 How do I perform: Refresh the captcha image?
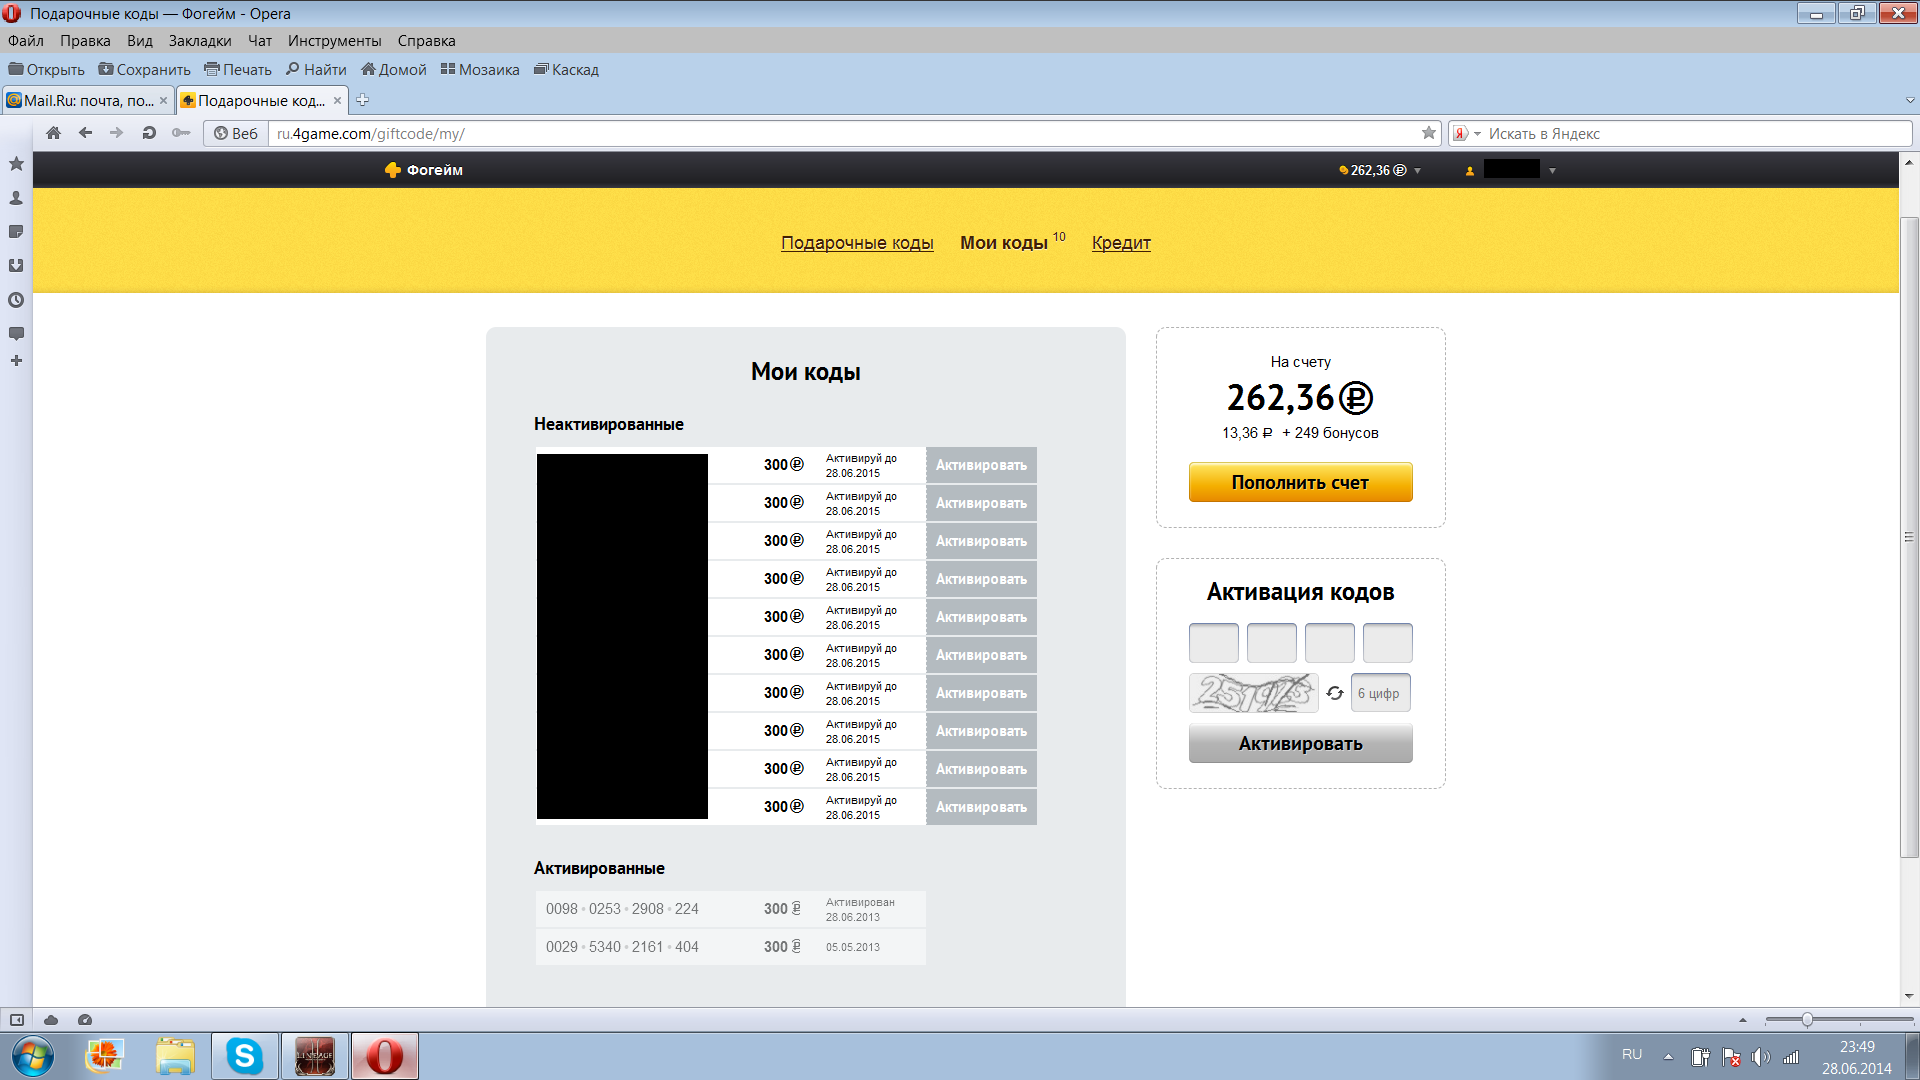point(1335,693)
